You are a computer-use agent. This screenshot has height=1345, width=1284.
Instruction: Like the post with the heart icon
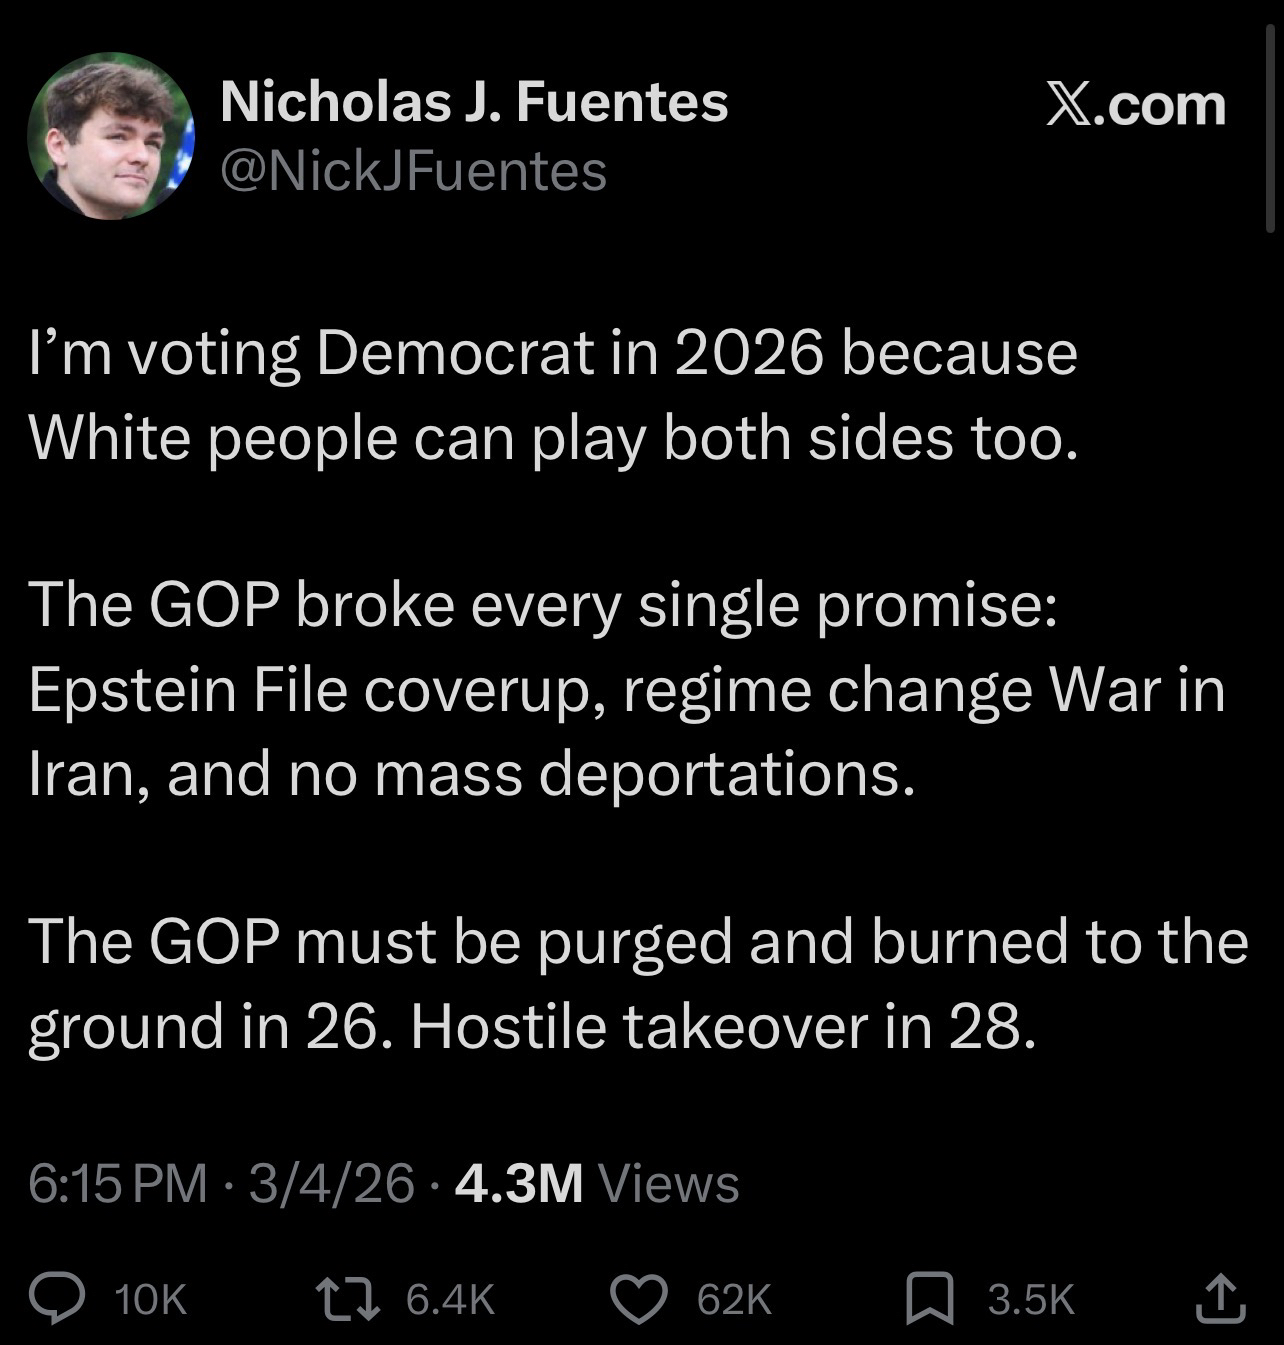[x=639, y=1299]
